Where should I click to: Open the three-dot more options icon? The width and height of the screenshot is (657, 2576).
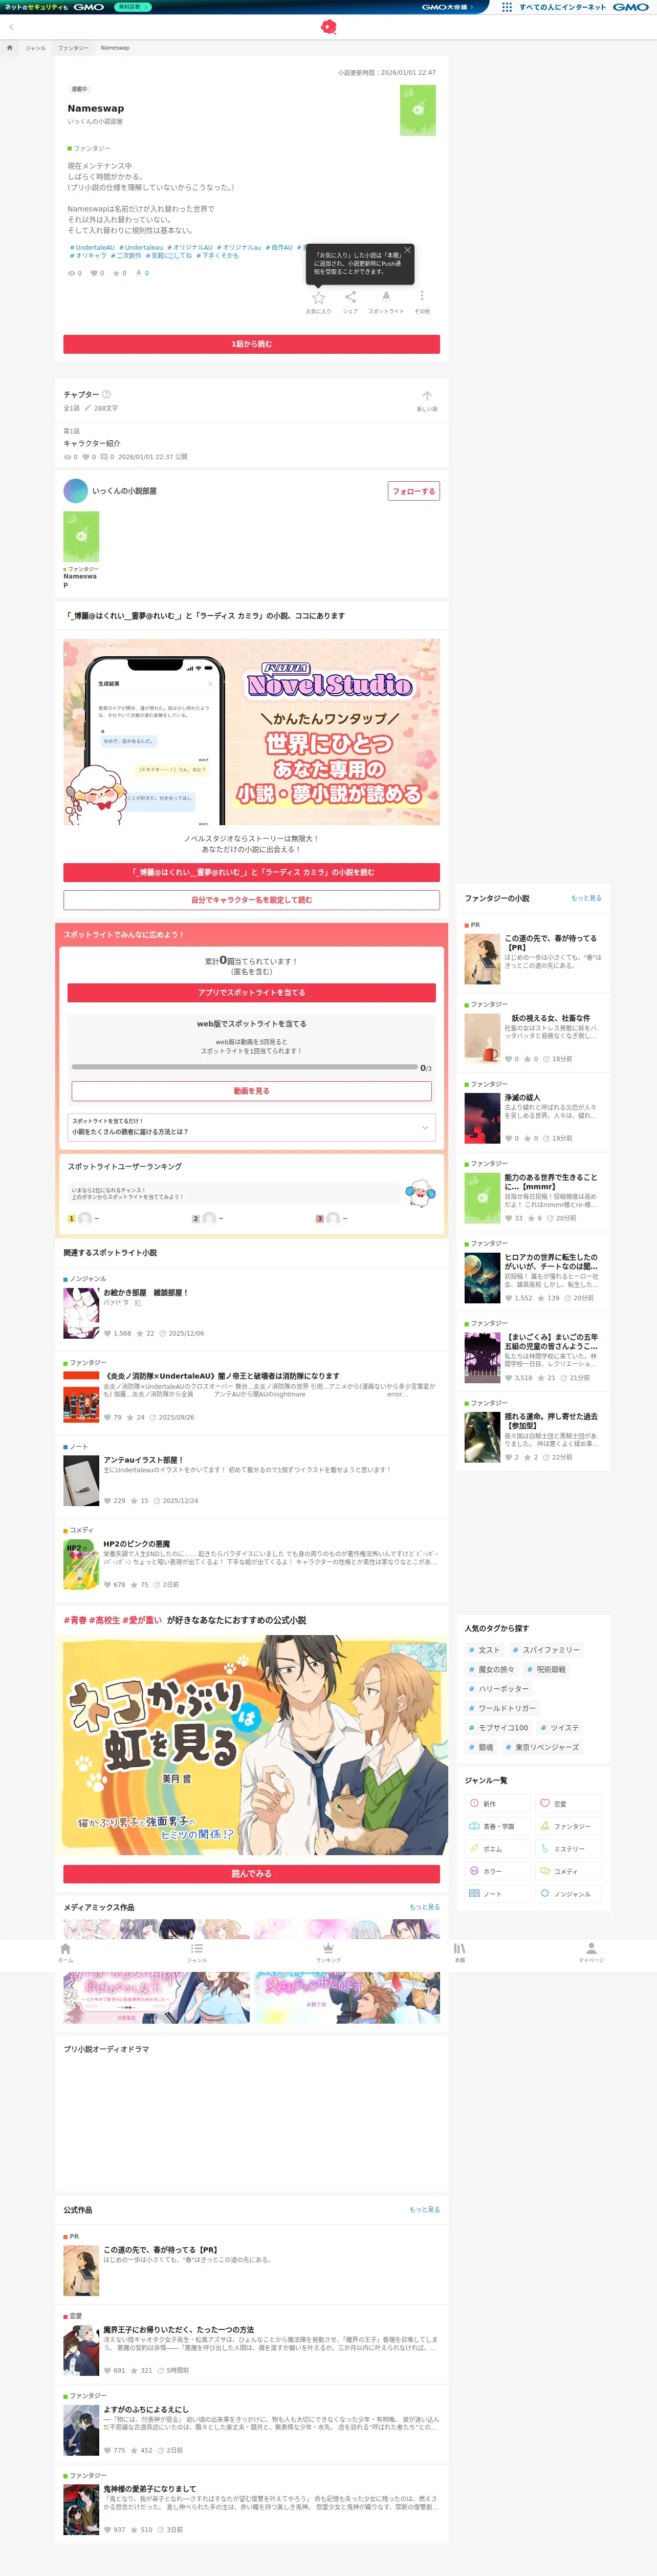[x=422, y=296]
